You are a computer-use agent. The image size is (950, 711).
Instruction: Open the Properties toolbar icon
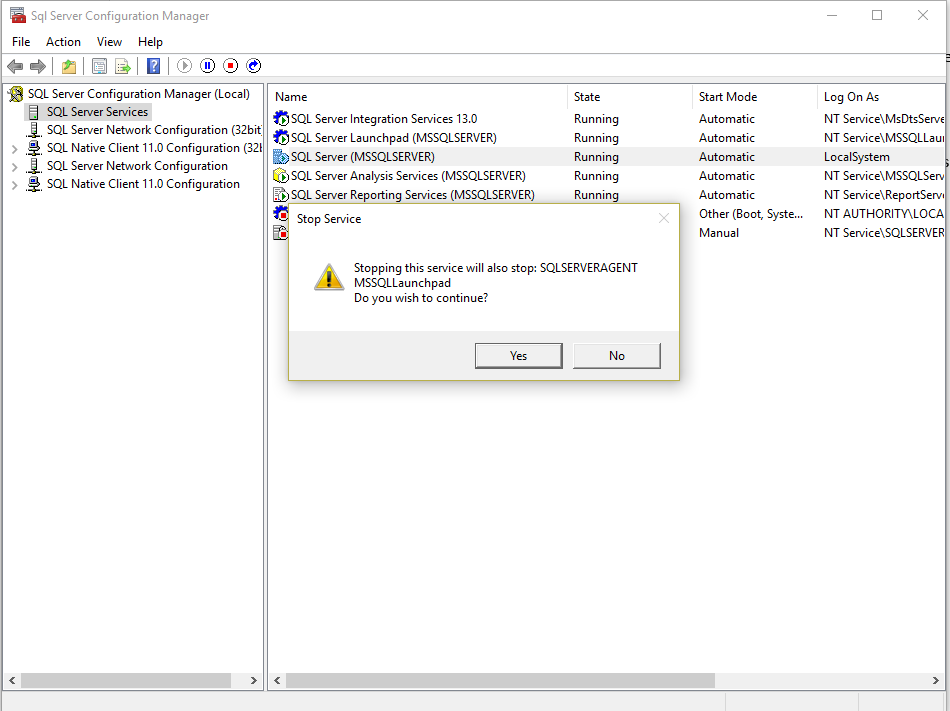[99, 66]
